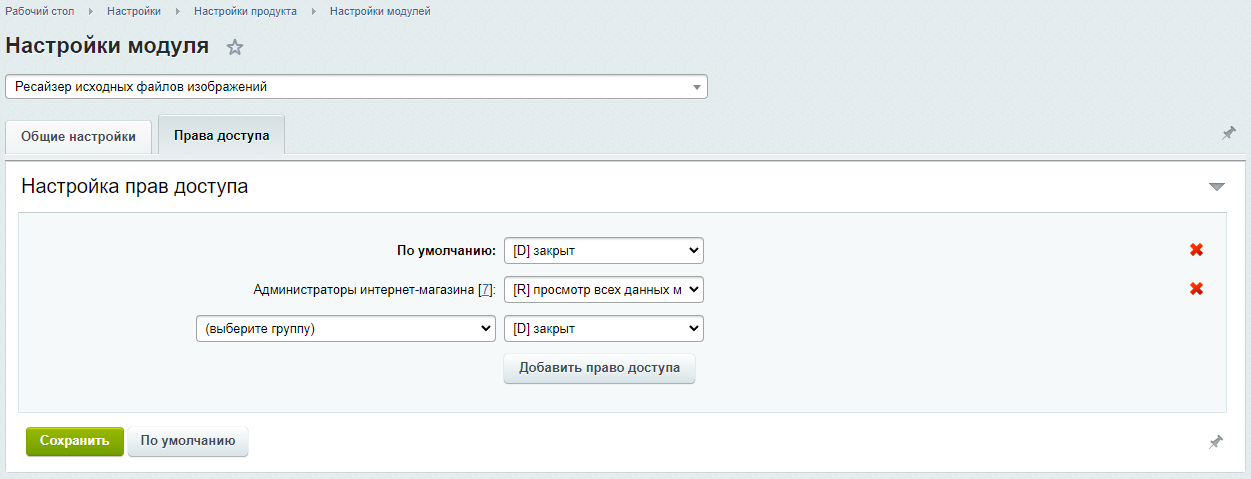Click the 'Добавить право доступа' button
Image resolution: width=1251 pixels, height=479 pixels.
pos(599,368)
